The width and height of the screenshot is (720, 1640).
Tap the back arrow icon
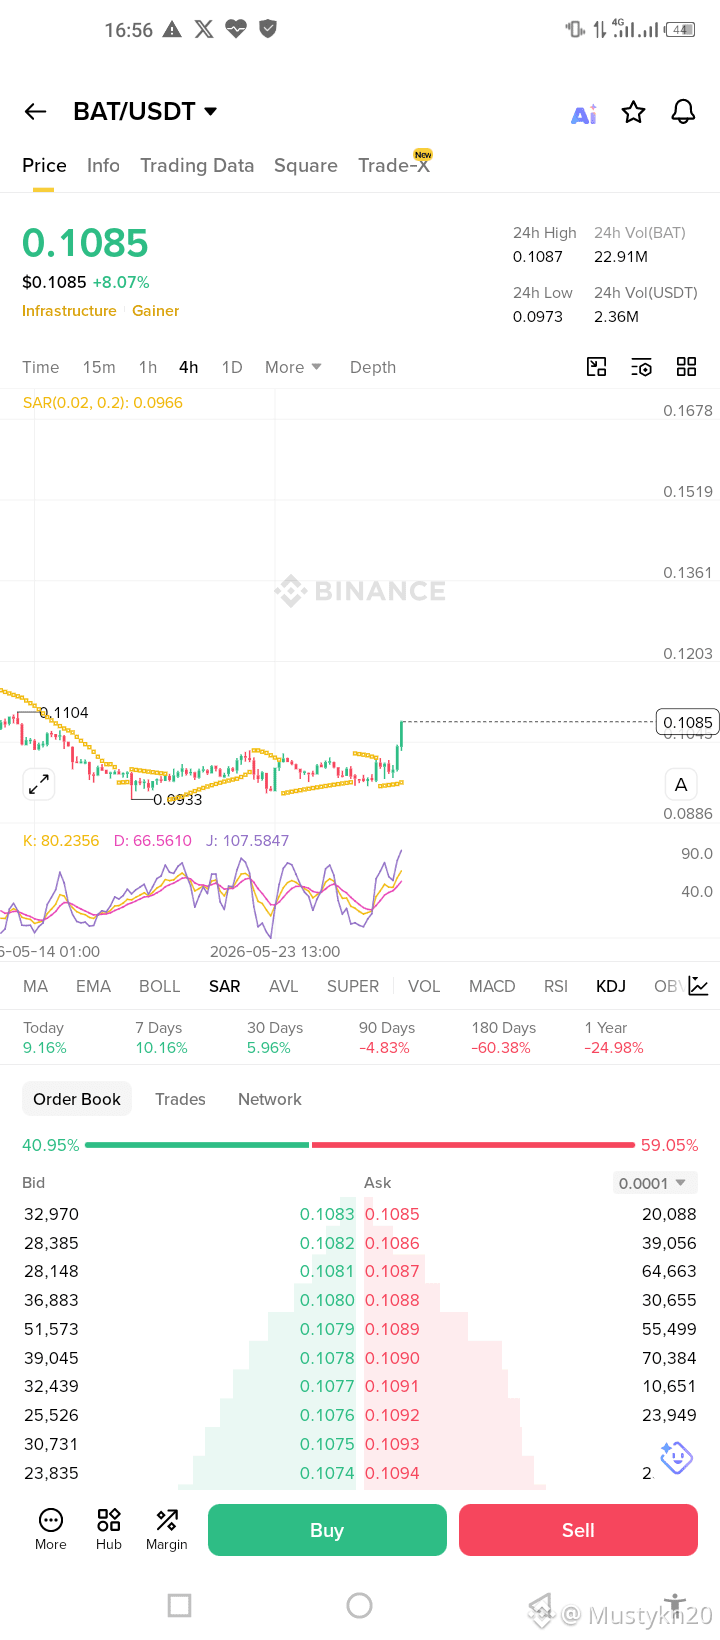click(x=36, y=112)
